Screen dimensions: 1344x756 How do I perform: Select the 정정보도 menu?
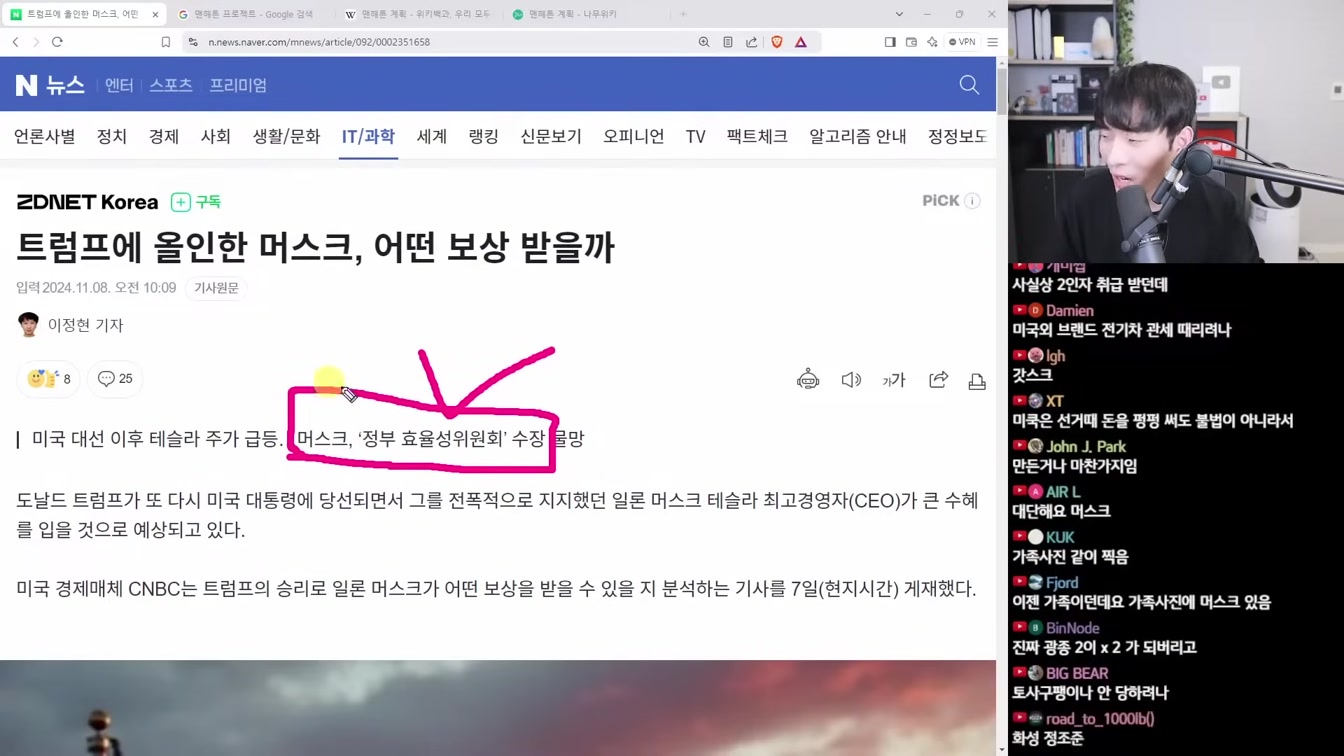click(957, 136)
